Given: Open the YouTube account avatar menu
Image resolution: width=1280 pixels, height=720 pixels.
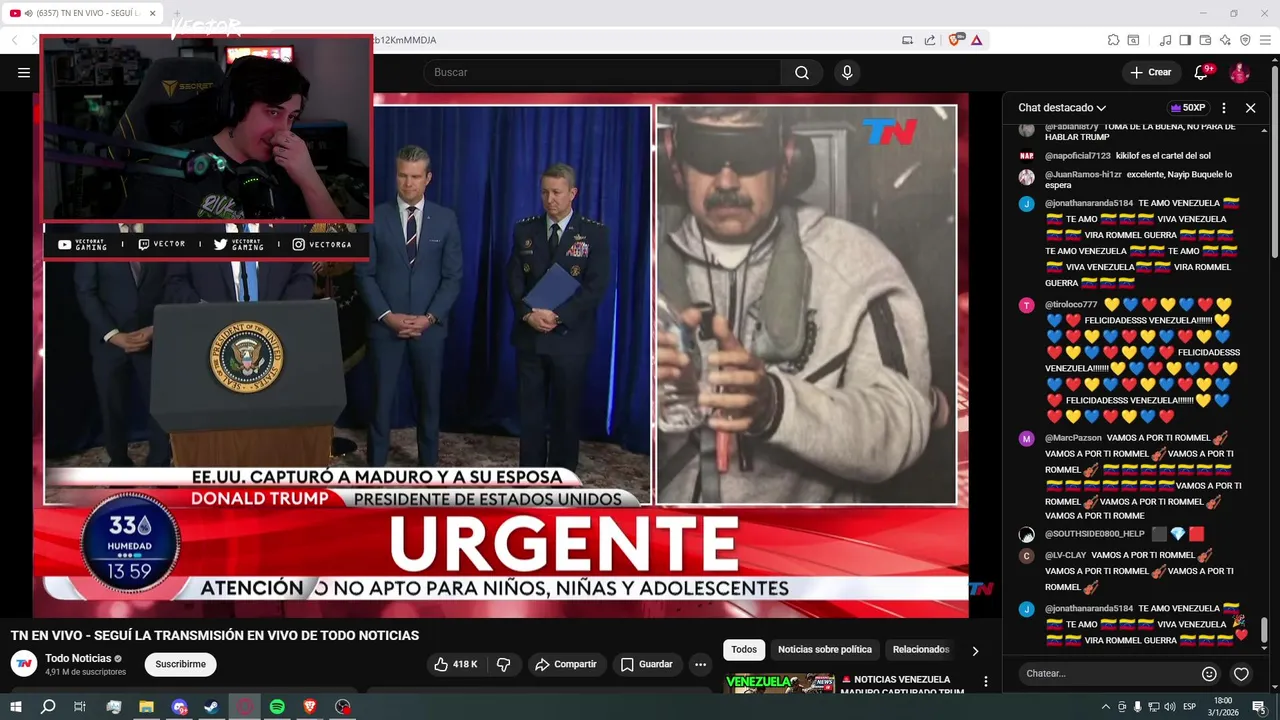Looking at the screenshot, I should tap(1239, 72).
